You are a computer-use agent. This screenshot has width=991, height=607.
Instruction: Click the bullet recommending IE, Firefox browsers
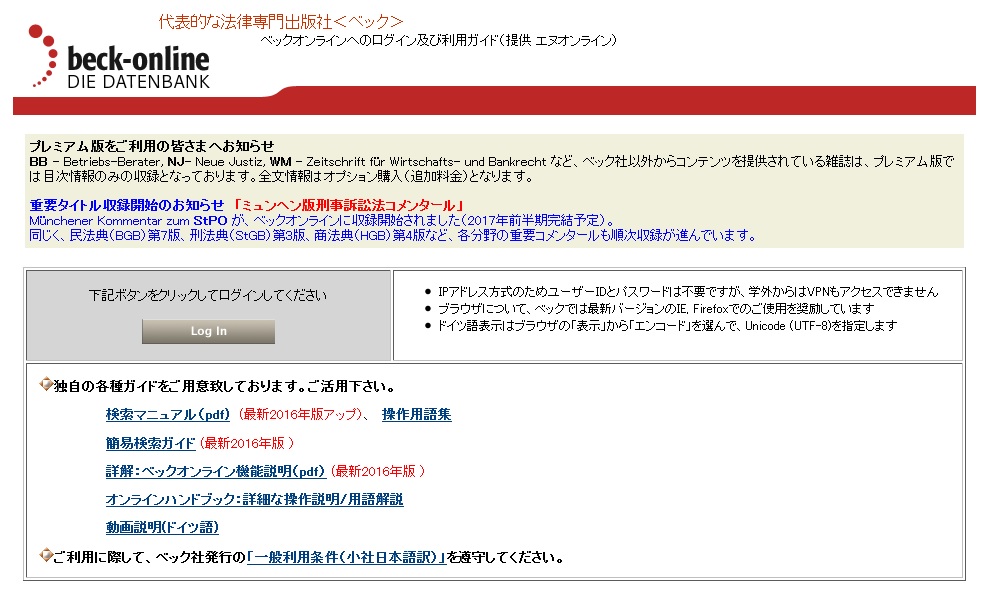click(656, 309)
